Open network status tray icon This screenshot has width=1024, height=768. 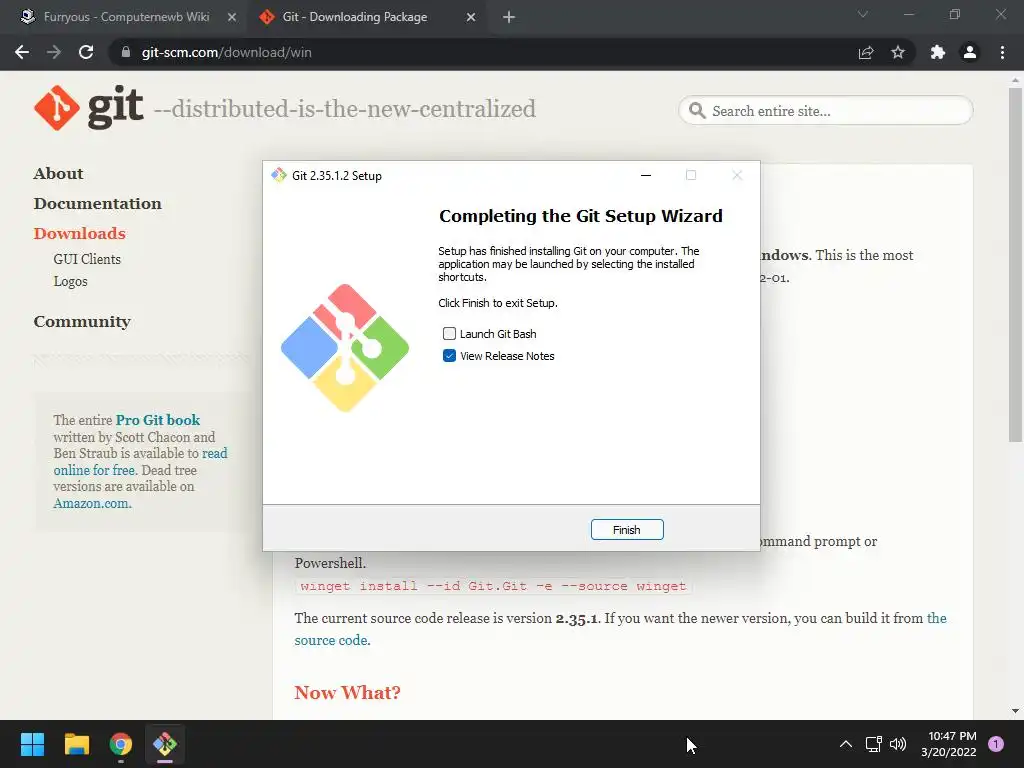coord(873,744)
